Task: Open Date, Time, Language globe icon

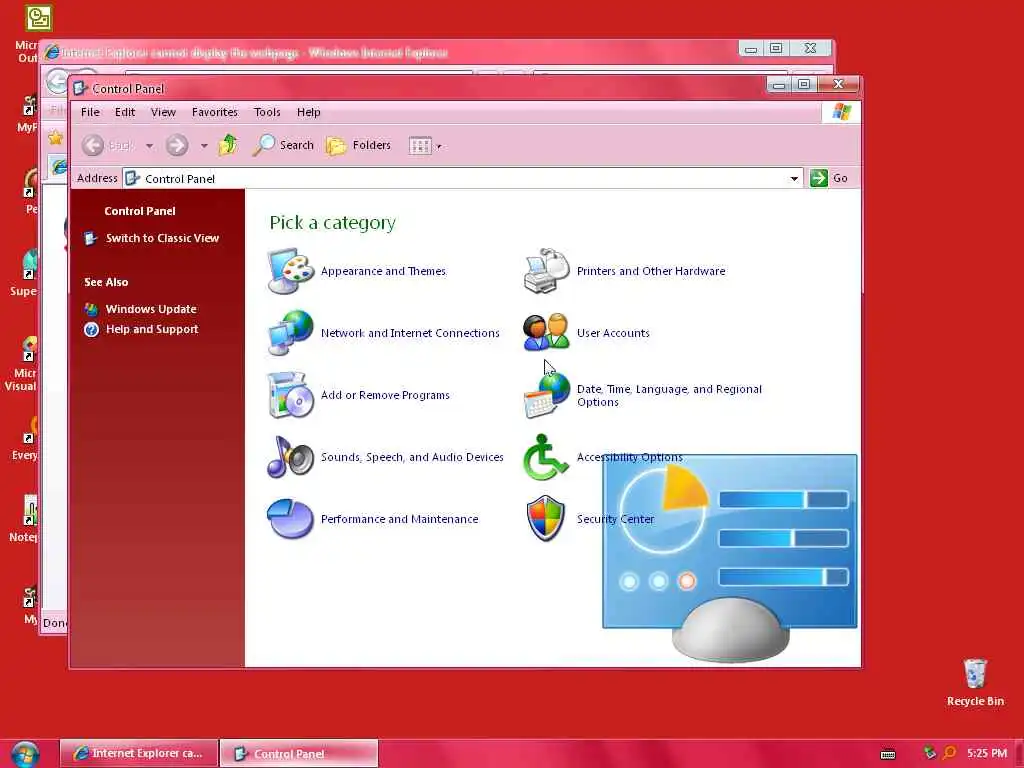Action: tap(547, 394)
